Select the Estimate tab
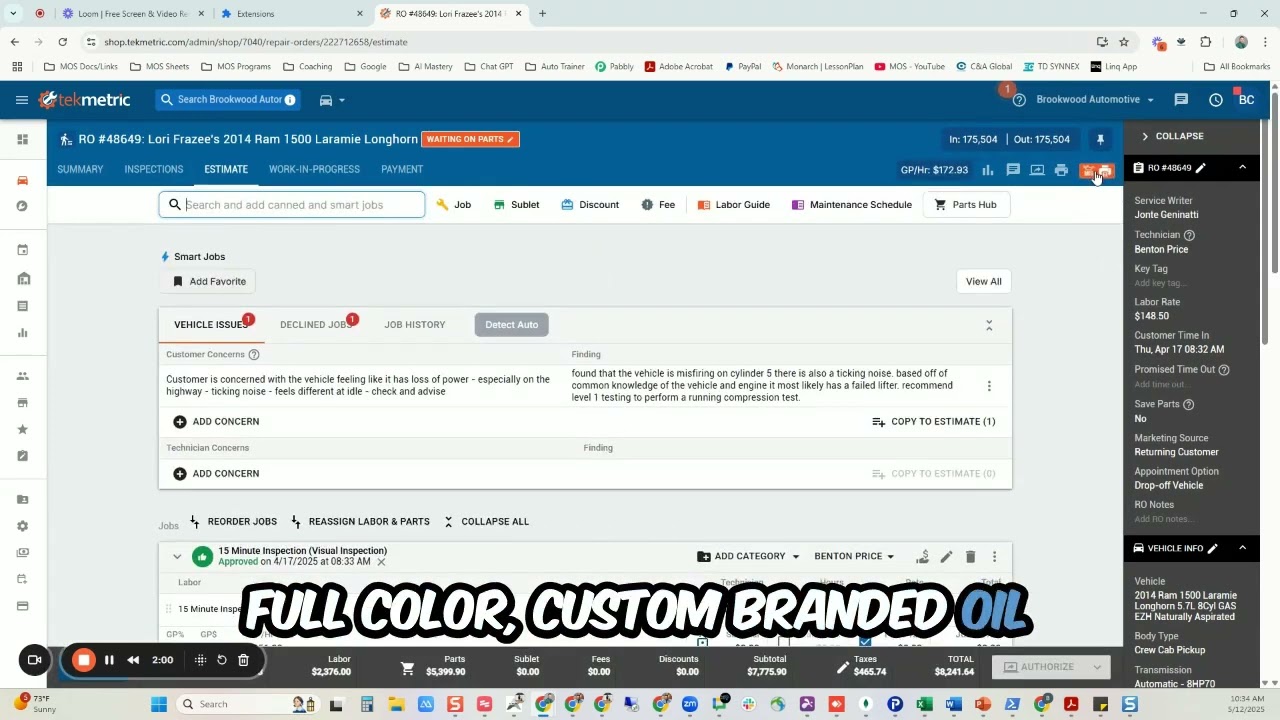Image resolution: width=1280 pixels, height=720 pixels. click(x=226, y=169)
